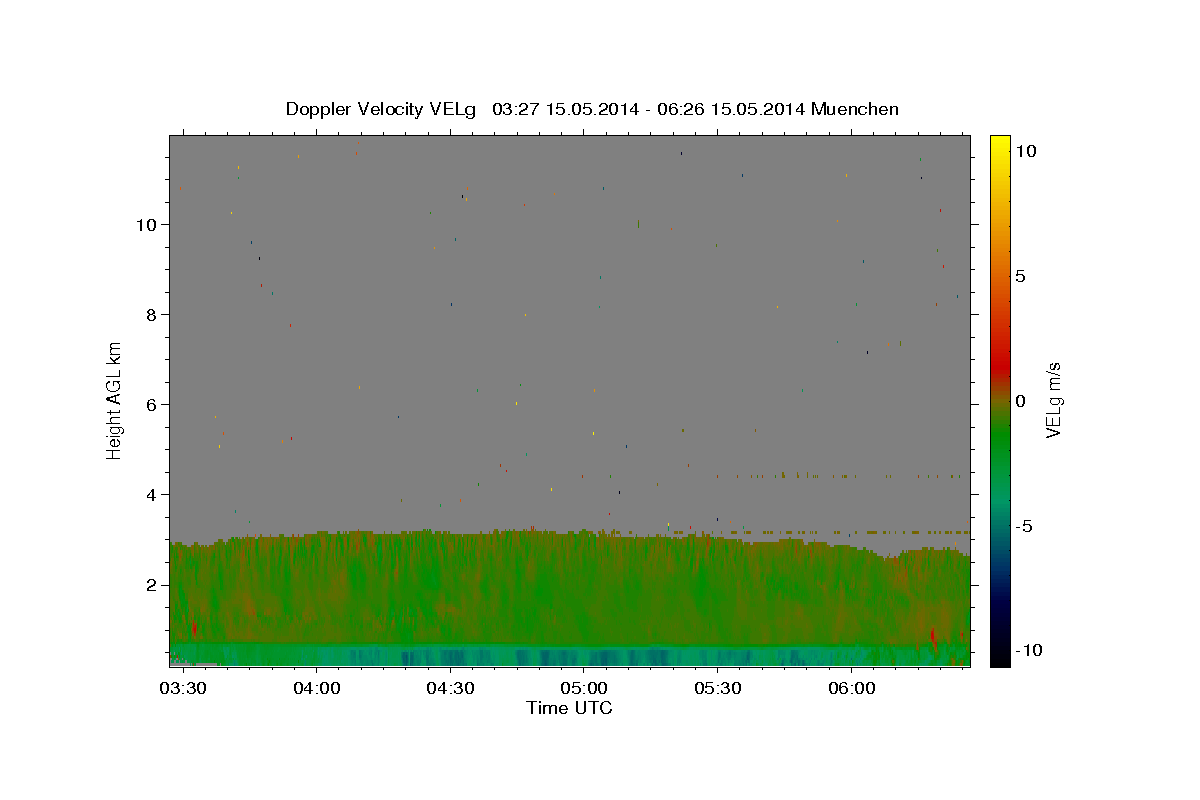
Task: Select the height label 8 on y-axis
Action: tap(151, 314)
